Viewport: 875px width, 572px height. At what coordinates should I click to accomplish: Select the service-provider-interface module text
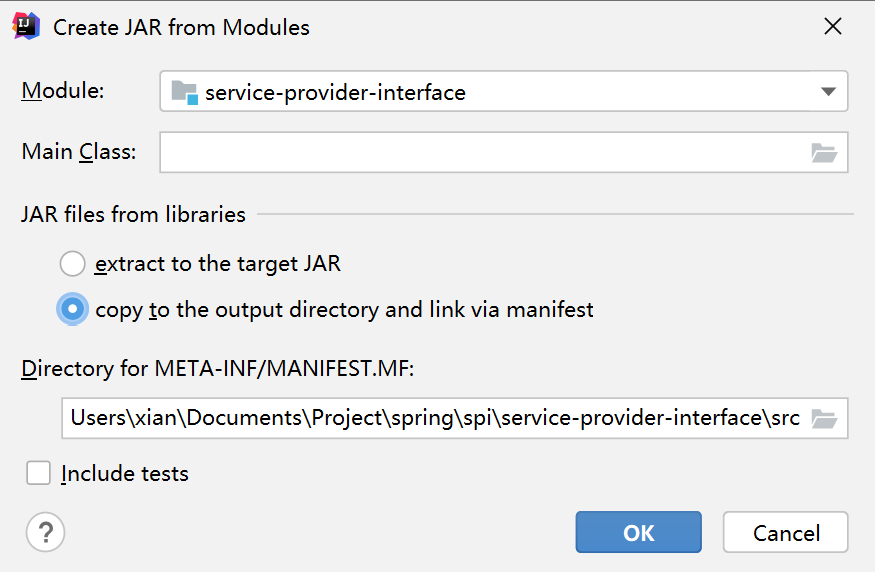335,93
